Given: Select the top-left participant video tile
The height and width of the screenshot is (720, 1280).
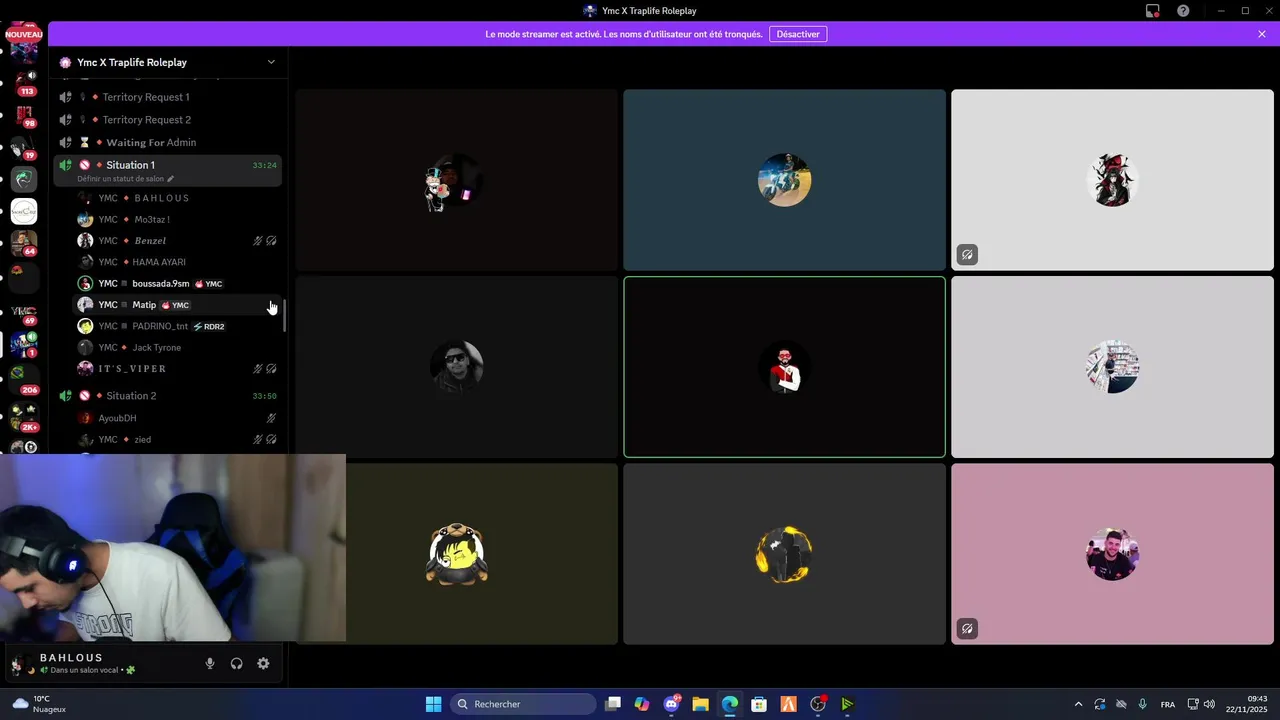Looking at the screenshot, I should [457, 180].
